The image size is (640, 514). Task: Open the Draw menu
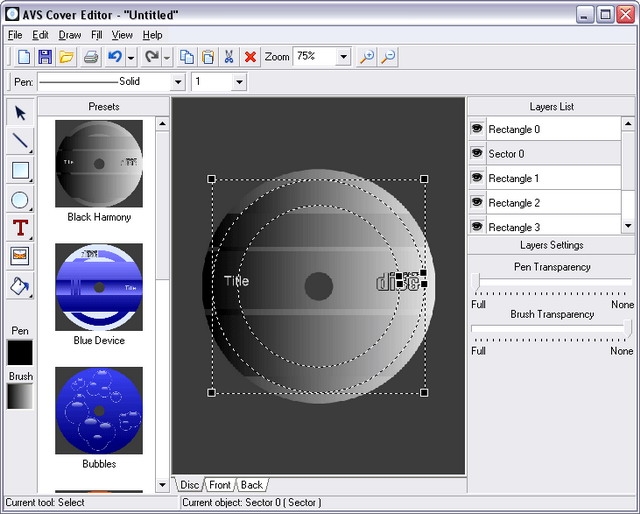(69, 35)
